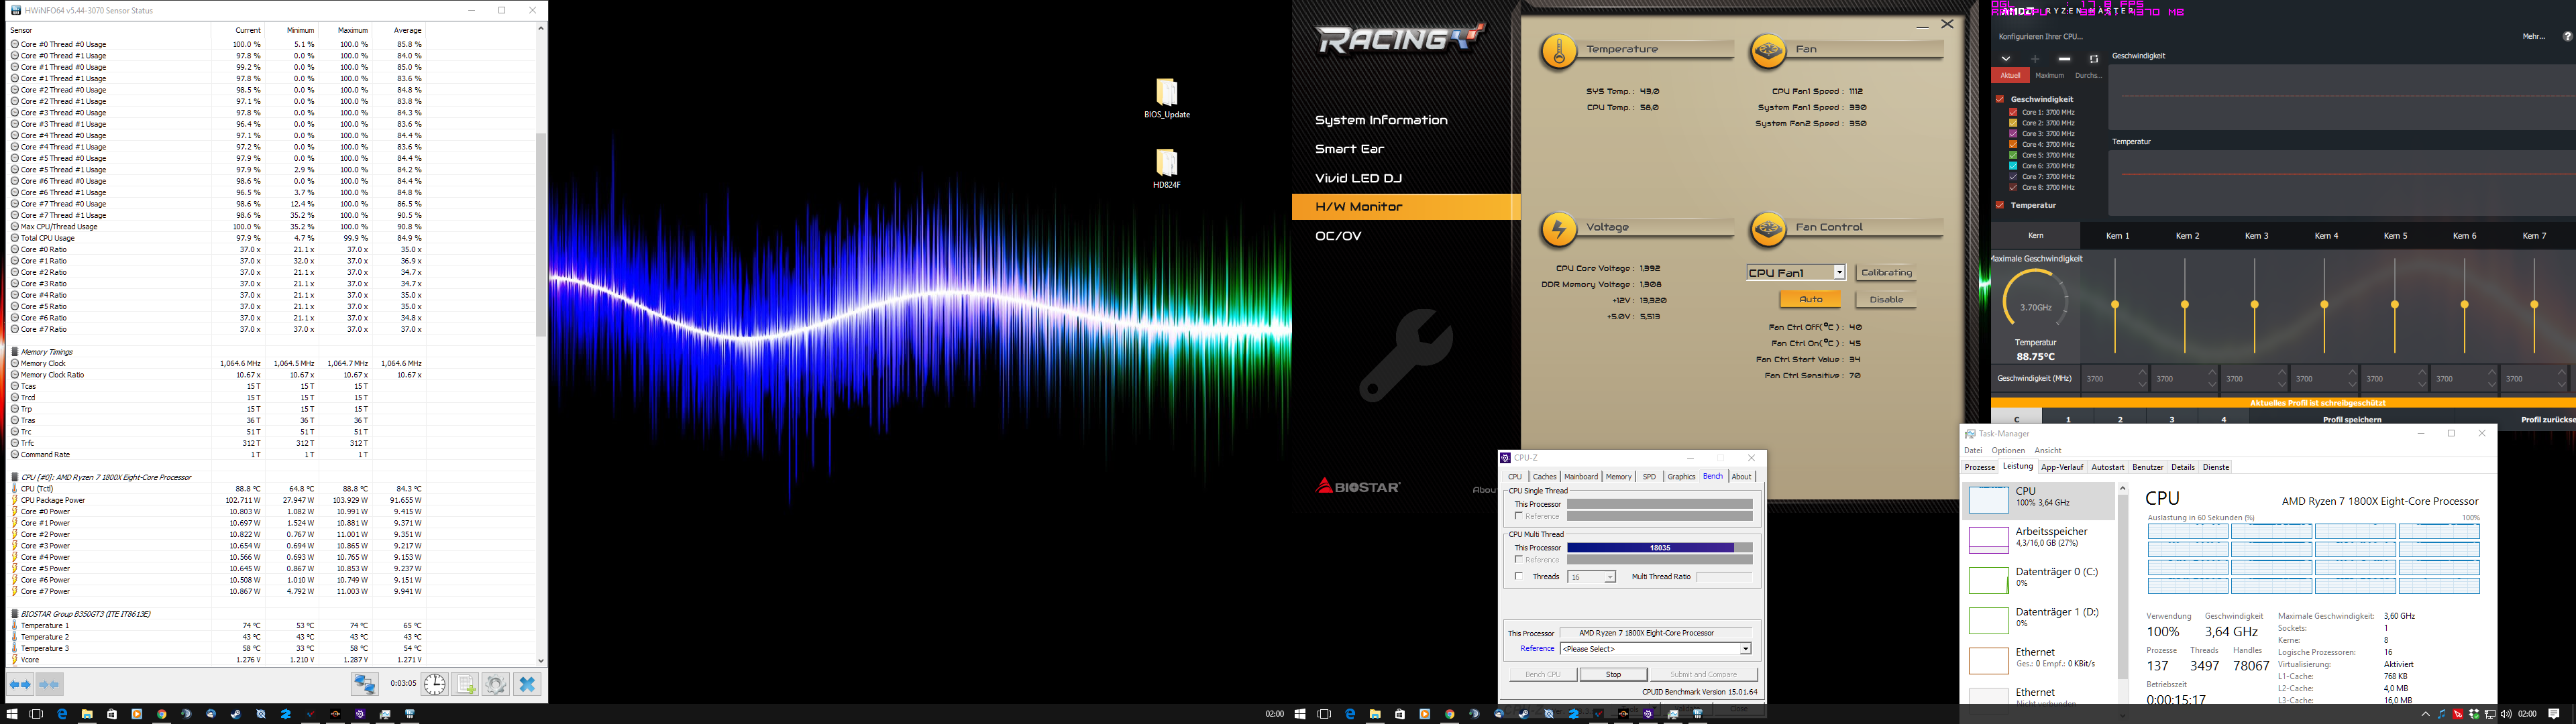Select OC/OV in Biostar menu
Viewport: 2576px width, 724px height.
tap(1338, 236)
